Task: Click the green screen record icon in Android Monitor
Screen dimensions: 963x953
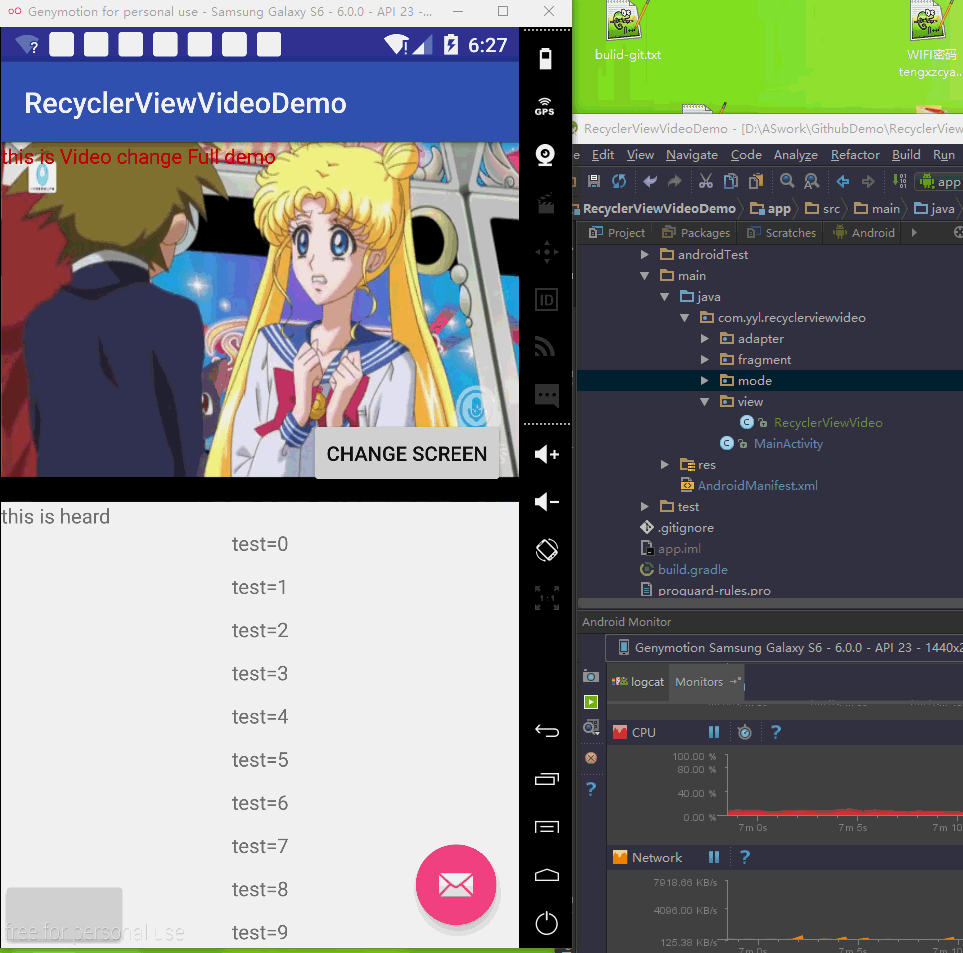Action: [591, 702]
